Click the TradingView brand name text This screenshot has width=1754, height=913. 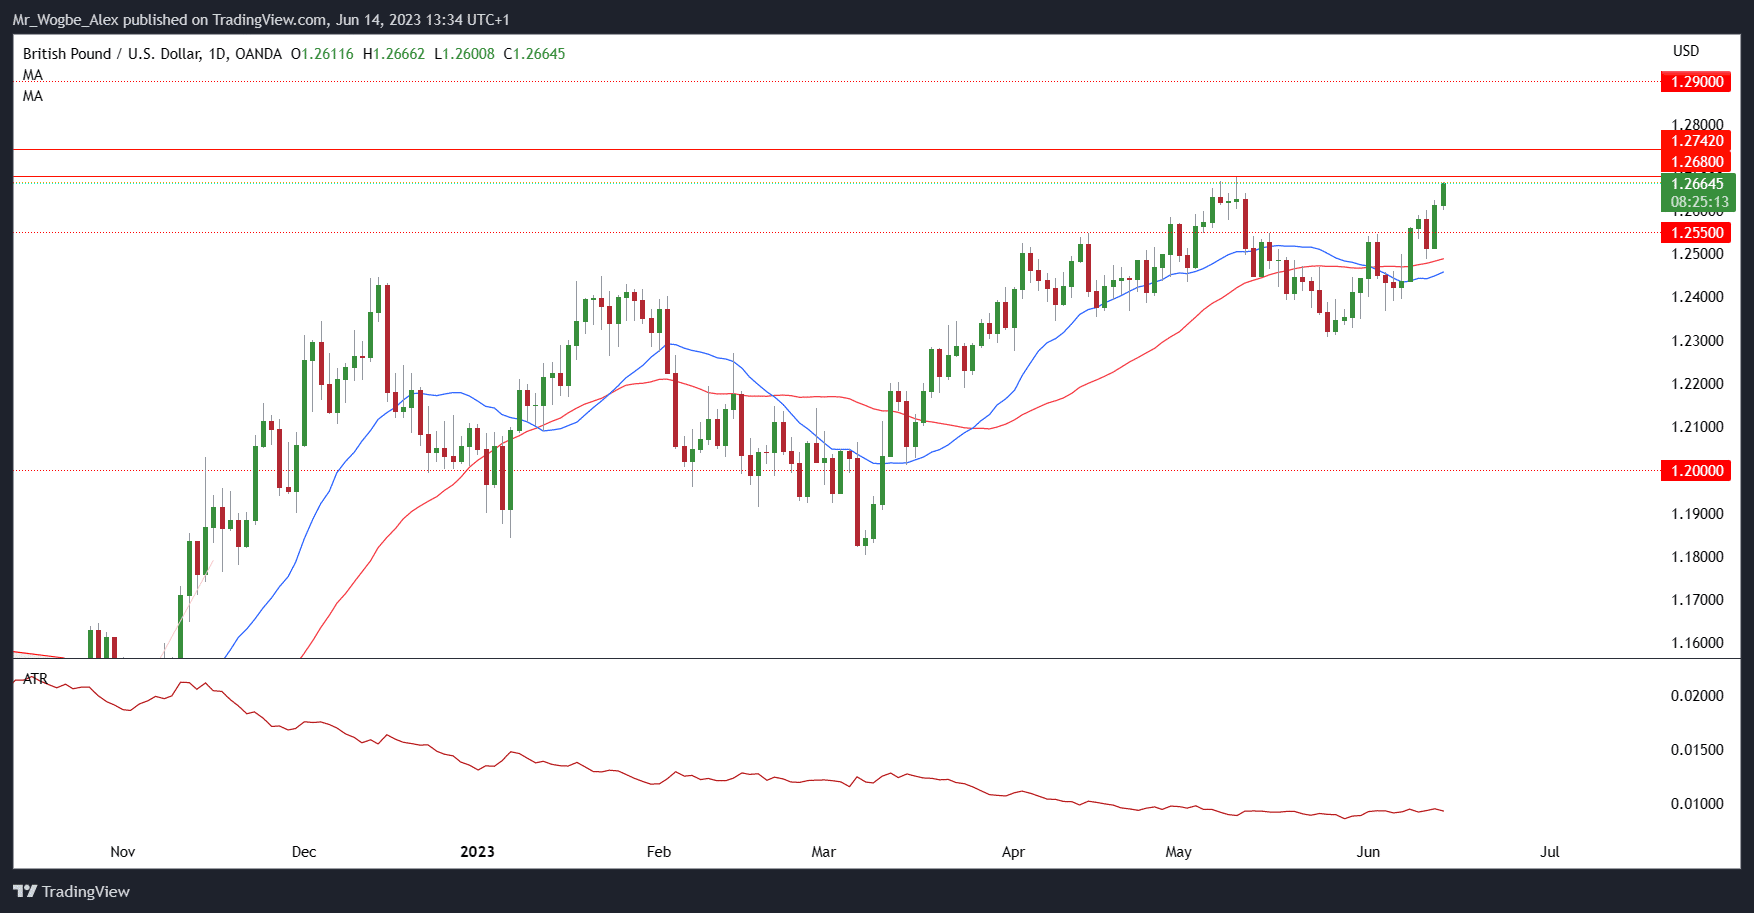[86, 891]
